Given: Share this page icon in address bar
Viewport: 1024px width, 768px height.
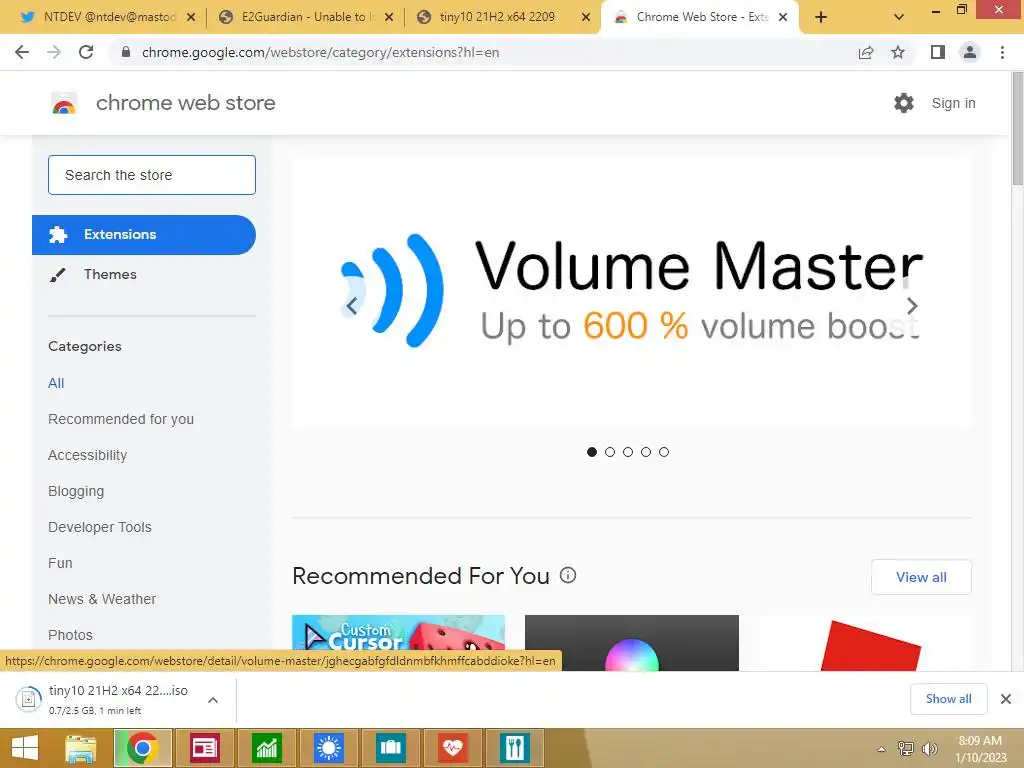Looking at the screenshot, I should 866,52.
